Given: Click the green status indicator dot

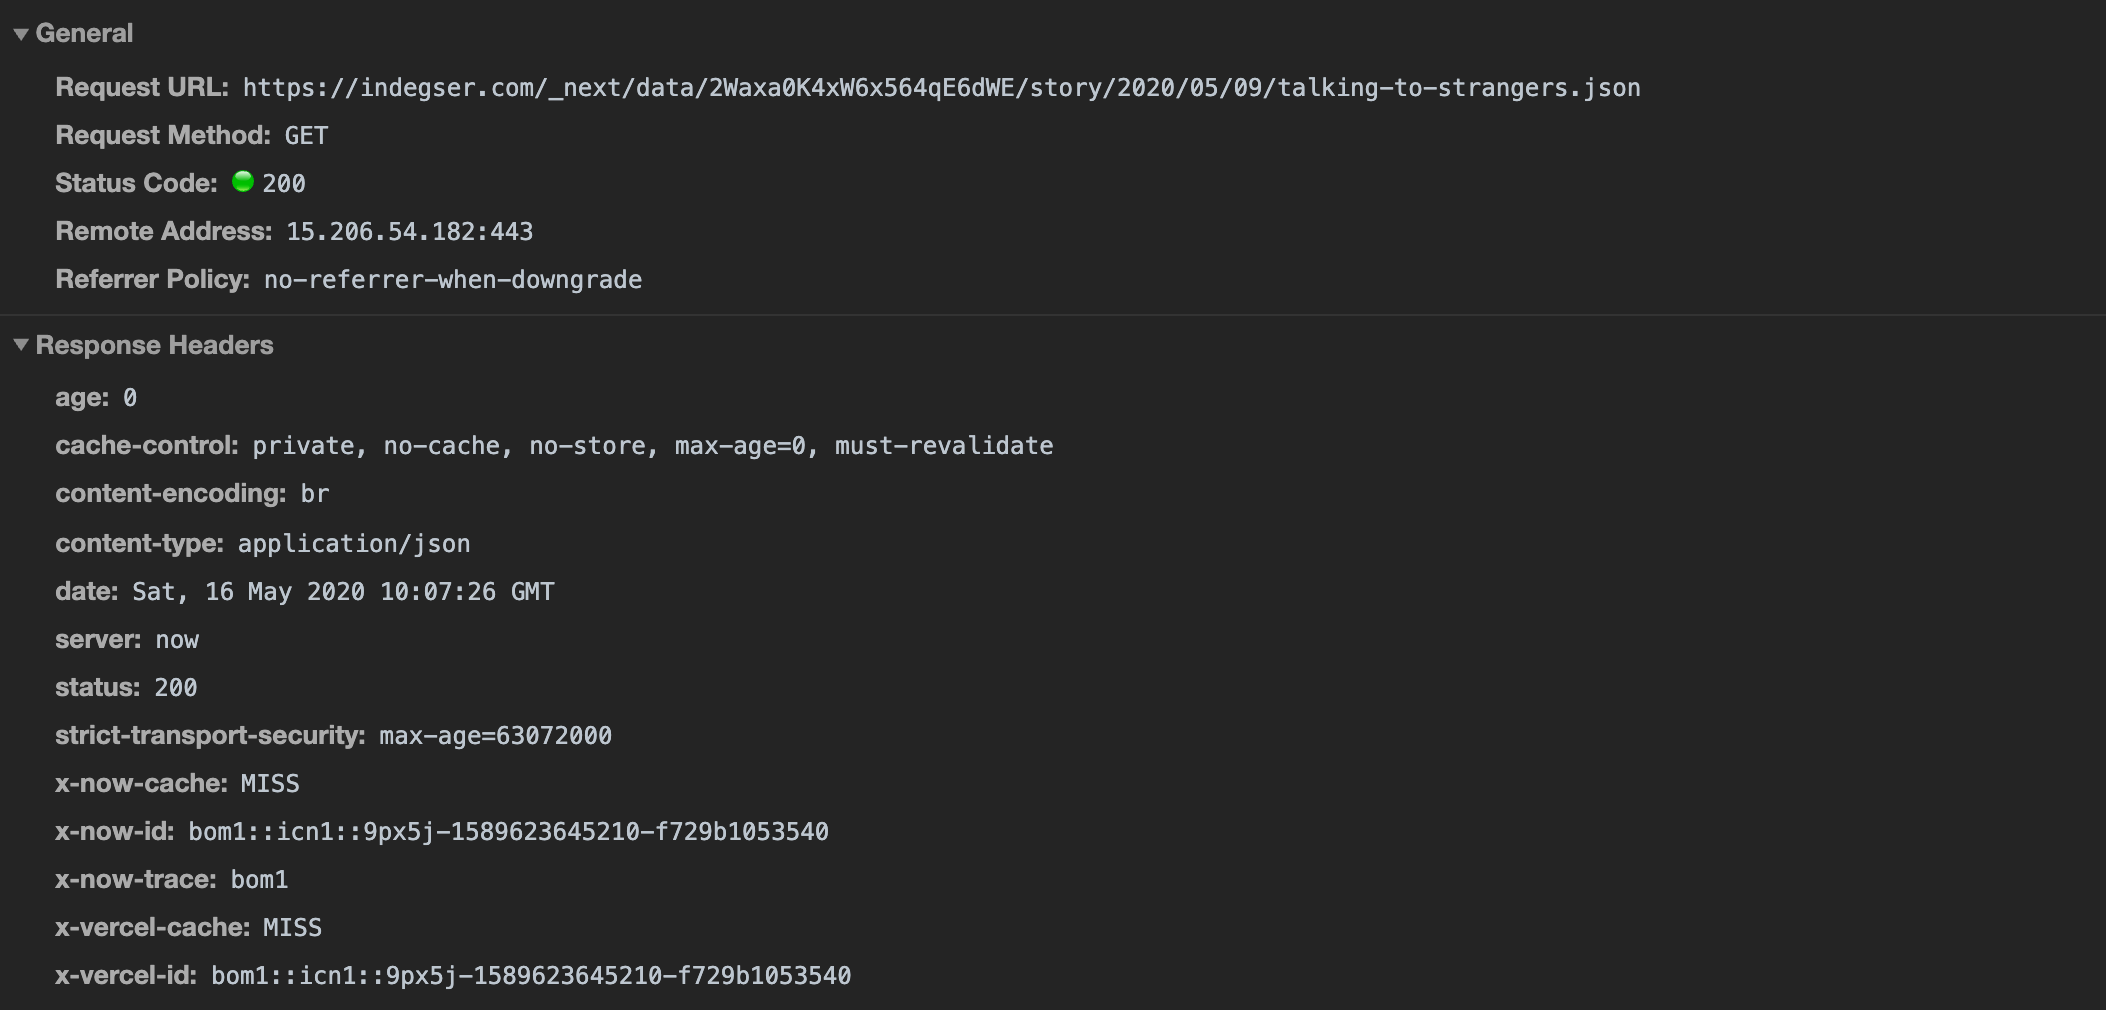Looking at the screenshot, I should (x=243, y=182).
